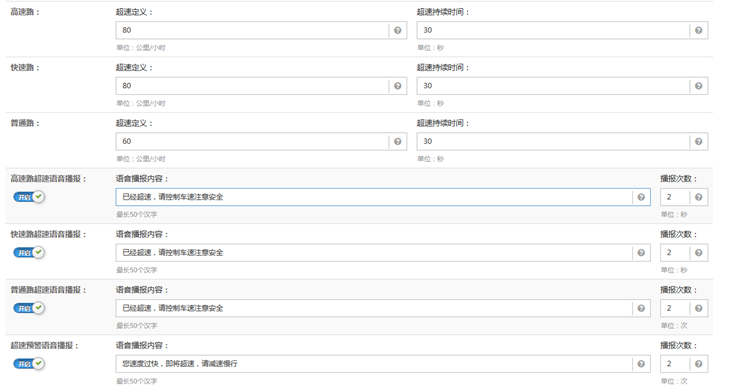This screenshot has width=731, height=392.
Task: Open help icon for 普通路超速语音播报 content
Action: tap(641, 308)
